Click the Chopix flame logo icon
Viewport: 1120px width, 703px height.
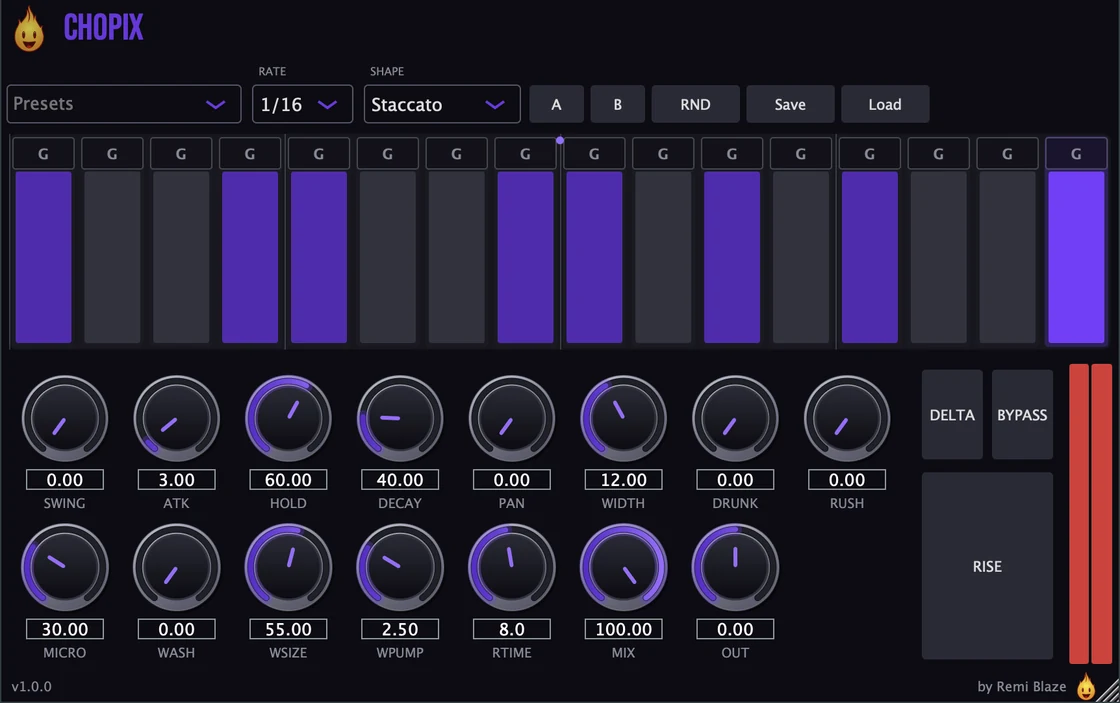(29, 29)
